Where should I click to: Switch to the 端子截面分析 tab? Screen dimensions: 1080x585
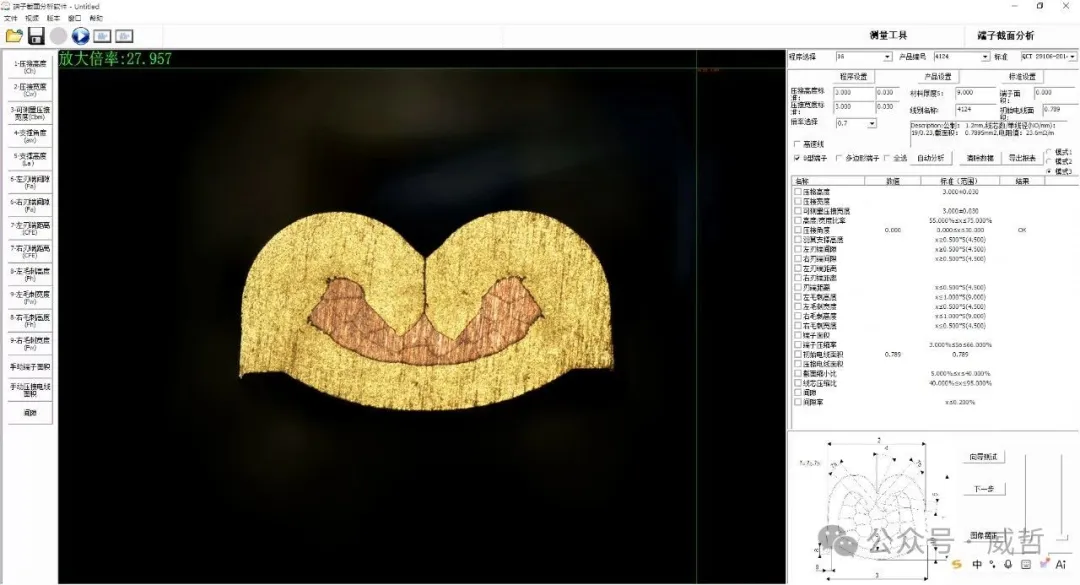1006,35
